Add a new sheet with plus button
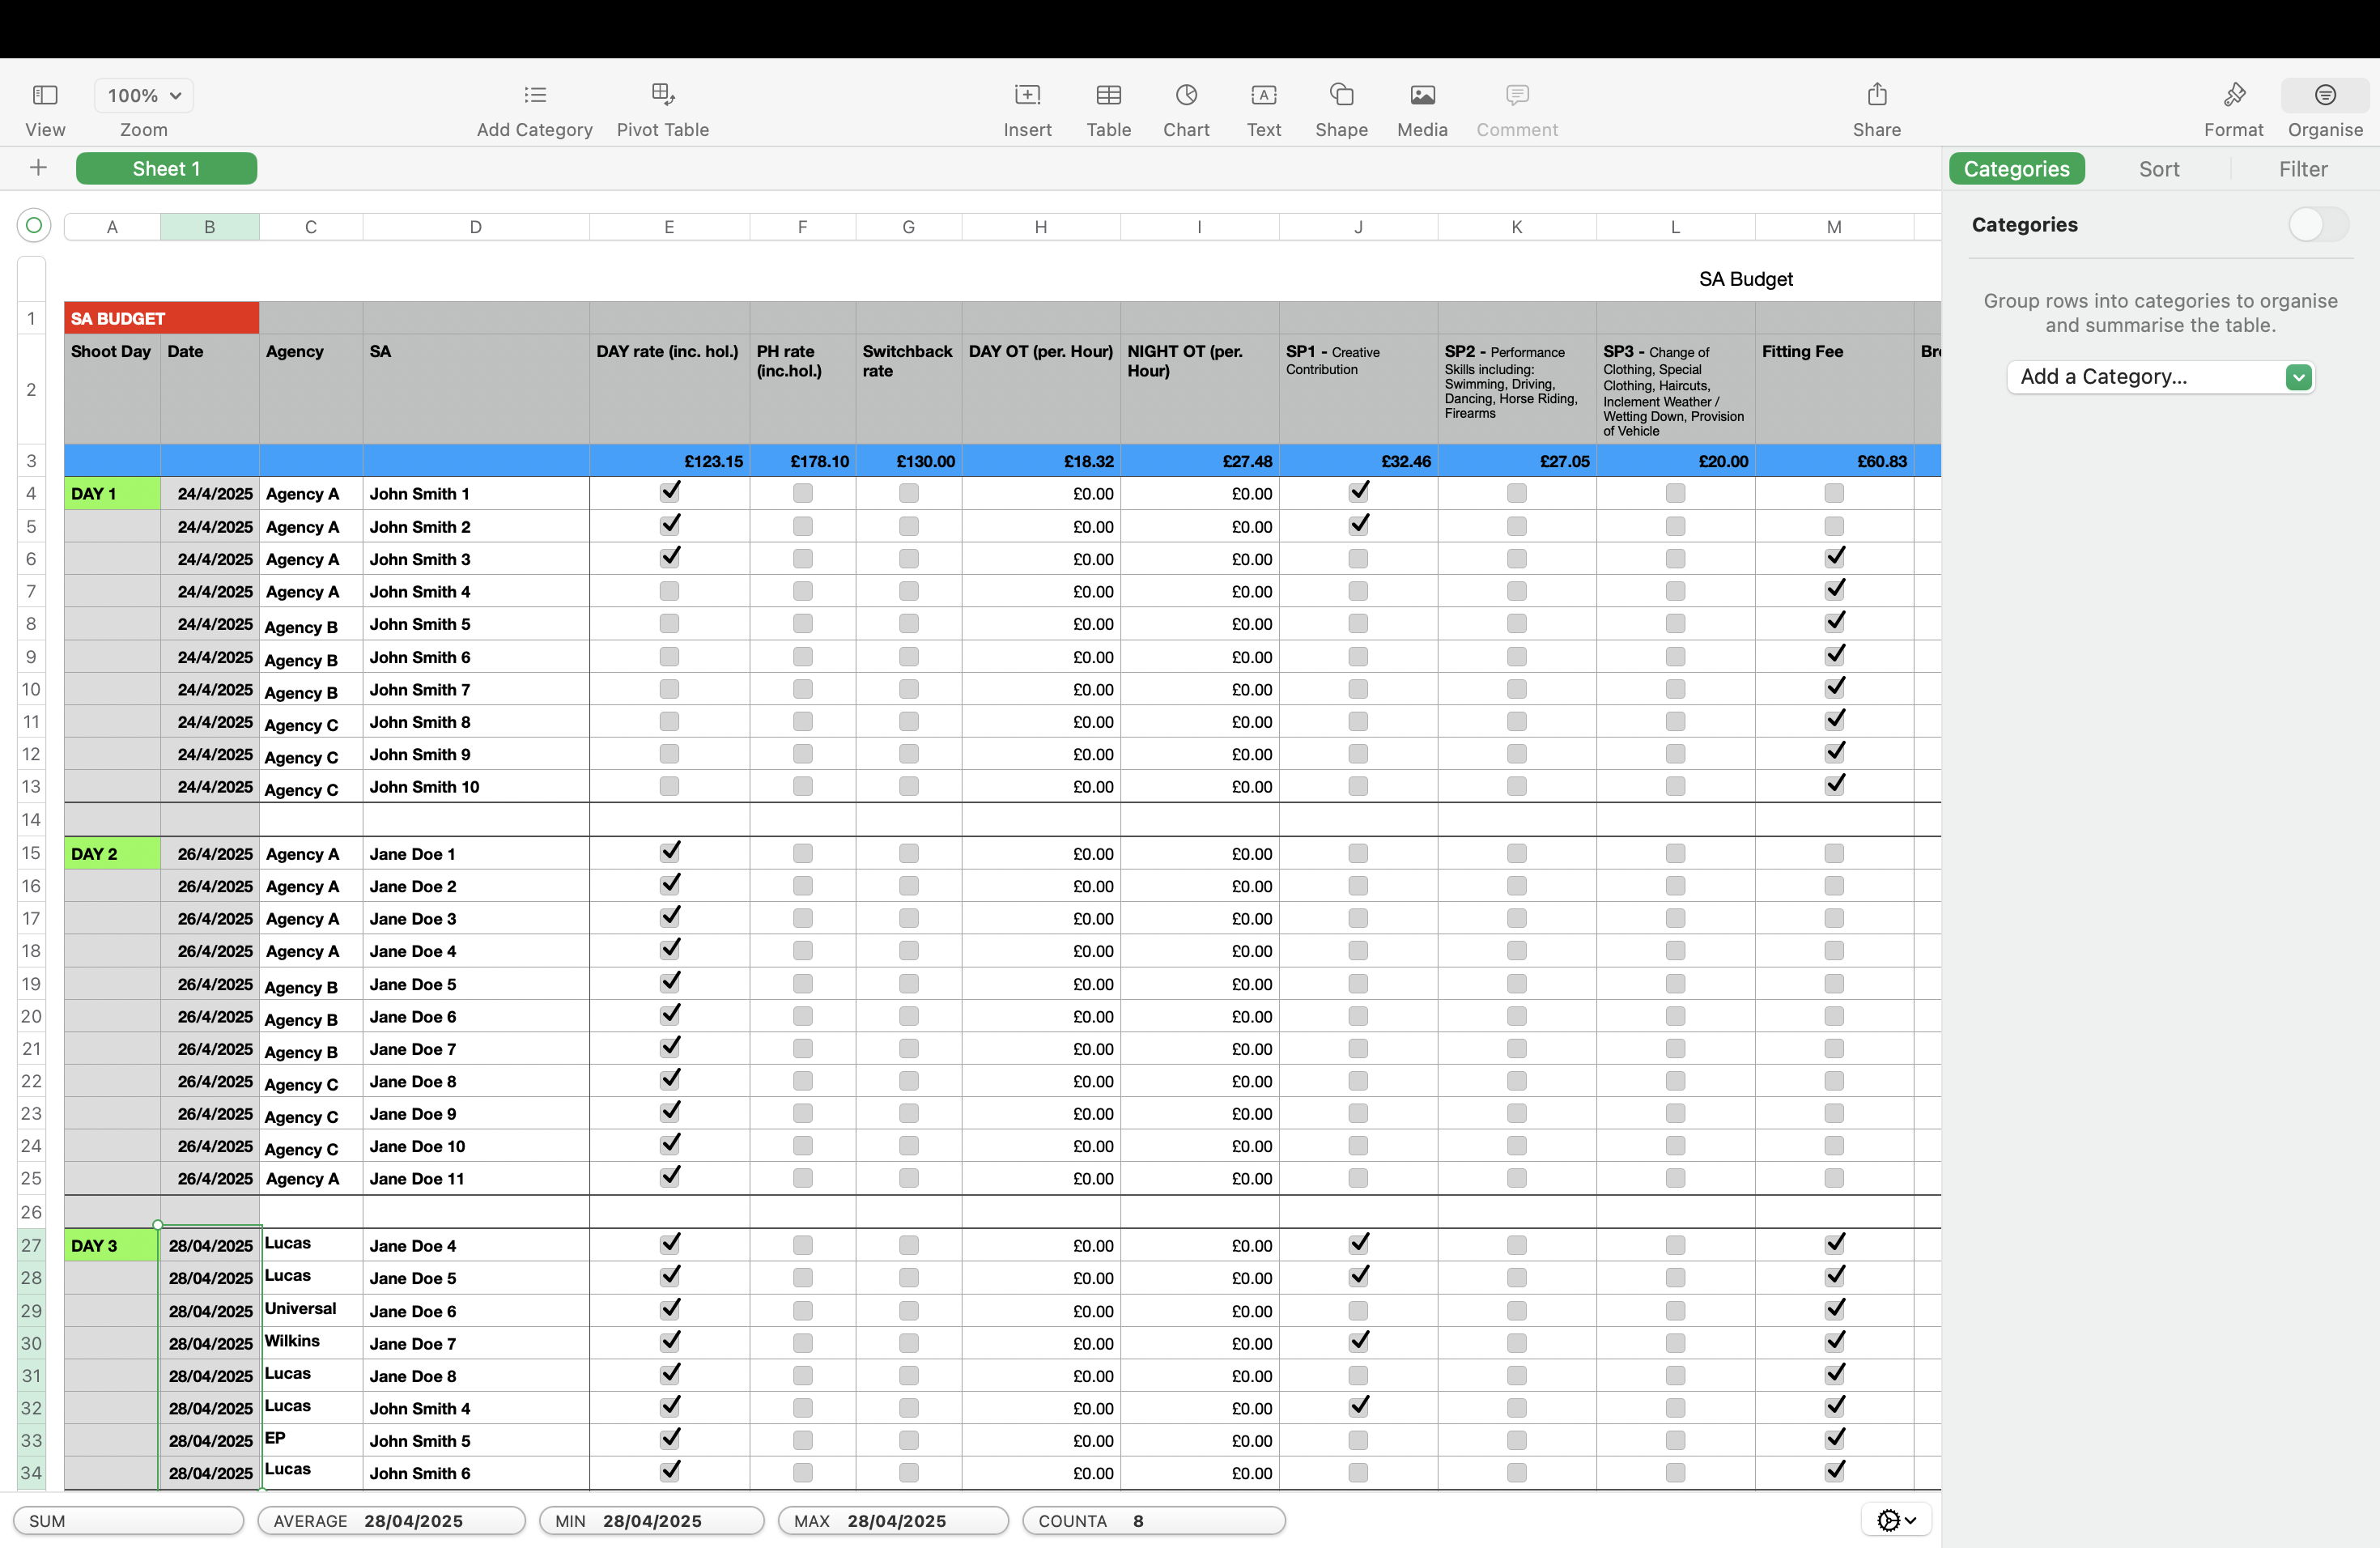 pos(38,168)
